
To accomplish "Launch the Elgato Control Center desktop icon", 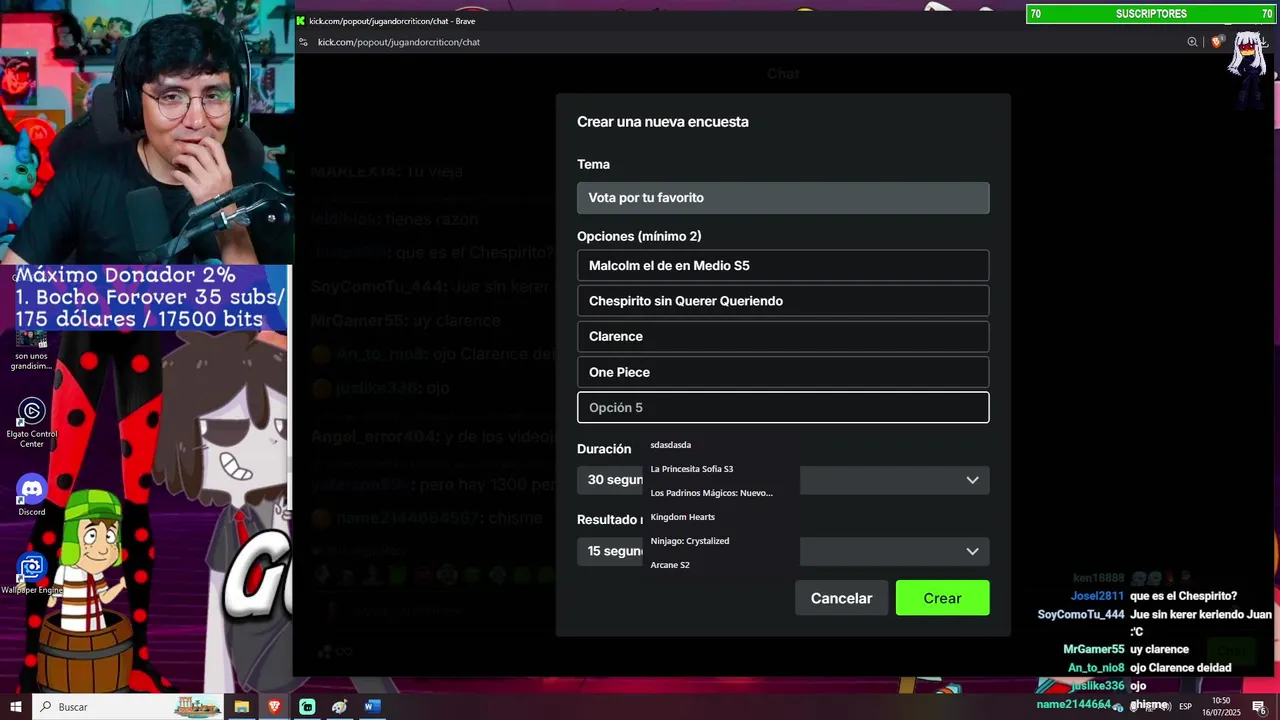I will [x=32, y=423].
